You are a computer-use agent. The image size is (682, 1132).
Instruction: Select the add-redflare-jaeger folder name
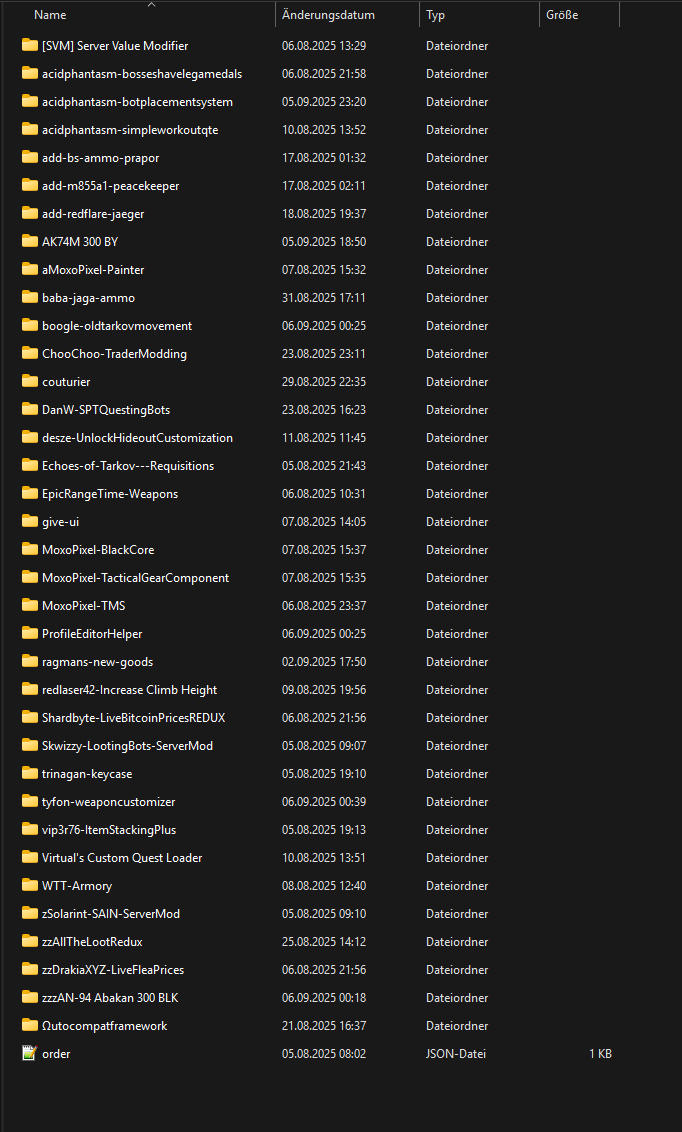point(93,214)
